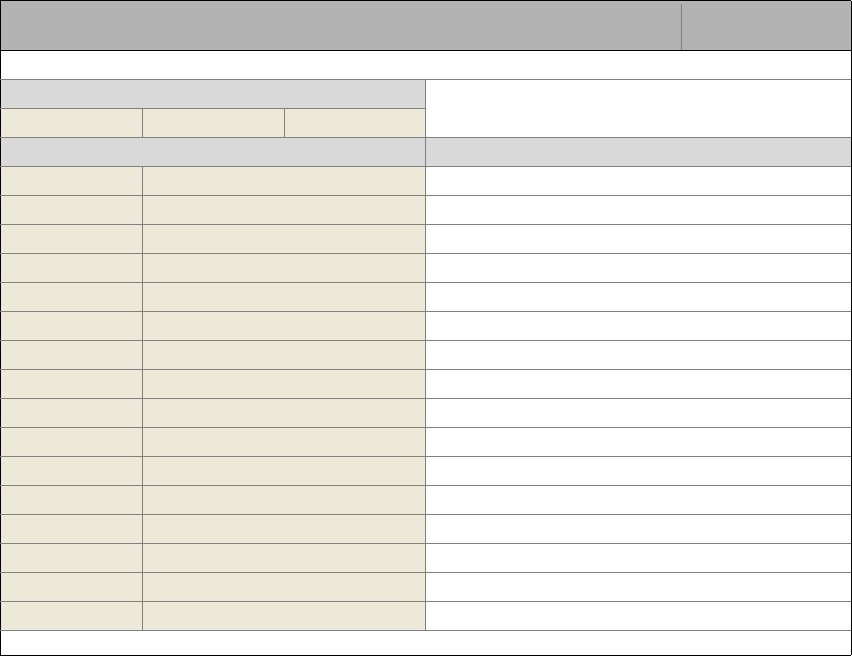Click the blank white footer strip below the table
Image resolution: width=852 pixels, height=656 pixels.
tap(426, 643)
